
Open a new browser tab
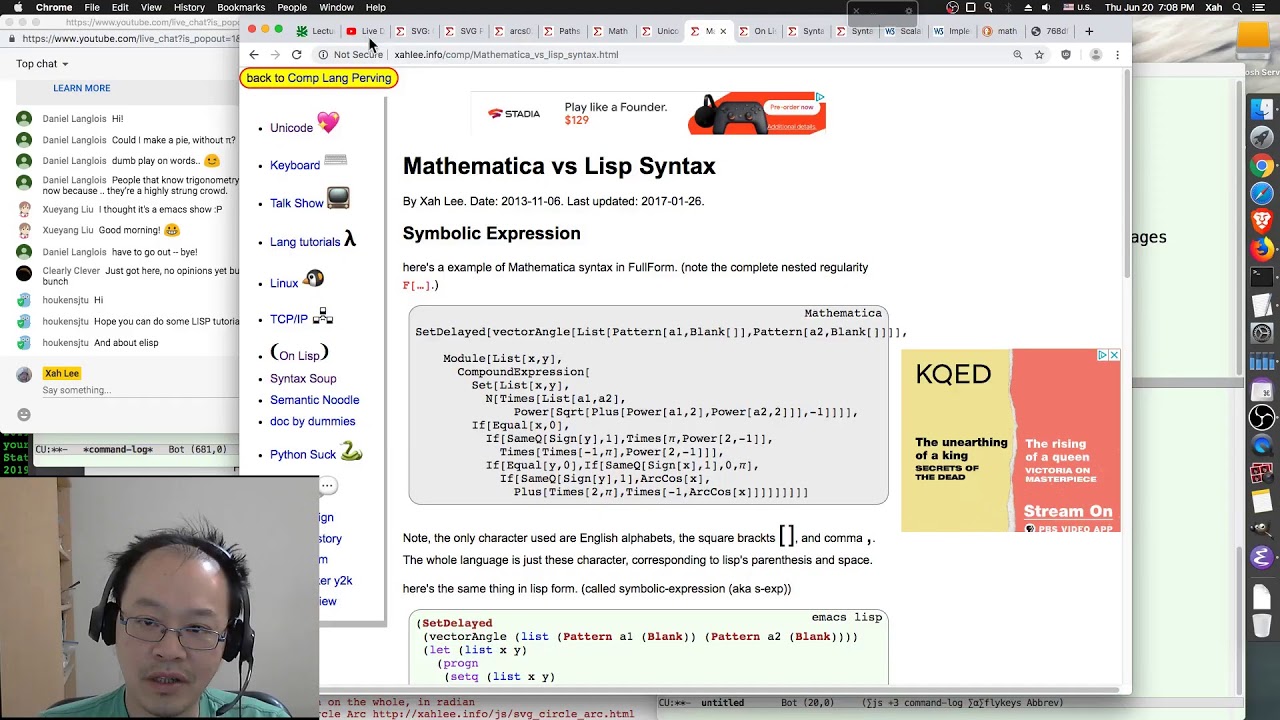coord(1089,31)
